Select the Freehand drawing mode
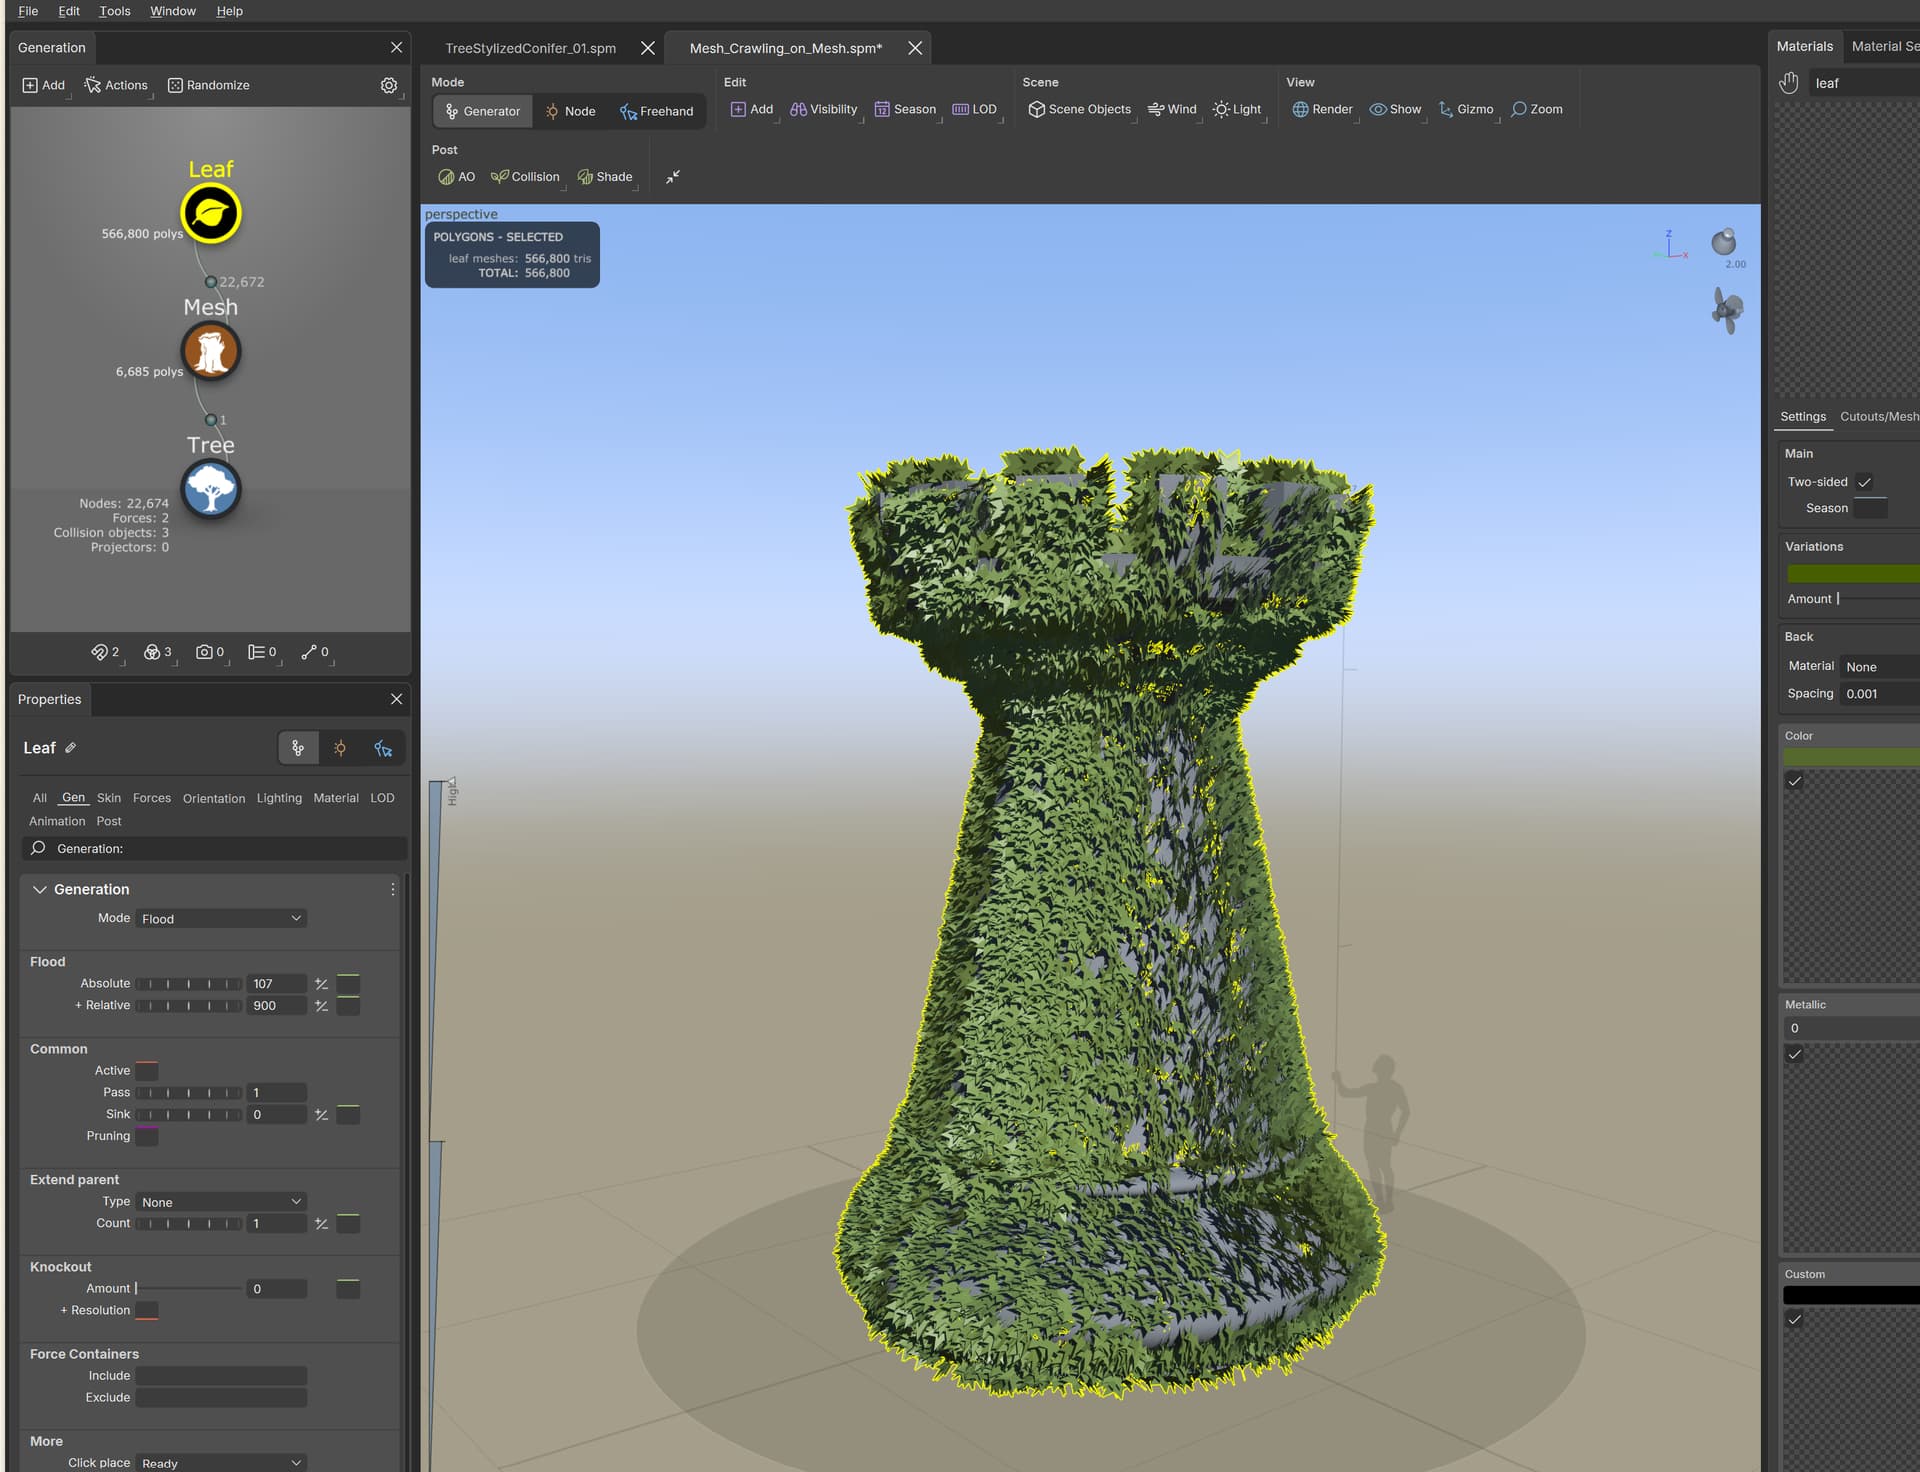Viewport: 1920px width, 1472px height. pos(657,111)
